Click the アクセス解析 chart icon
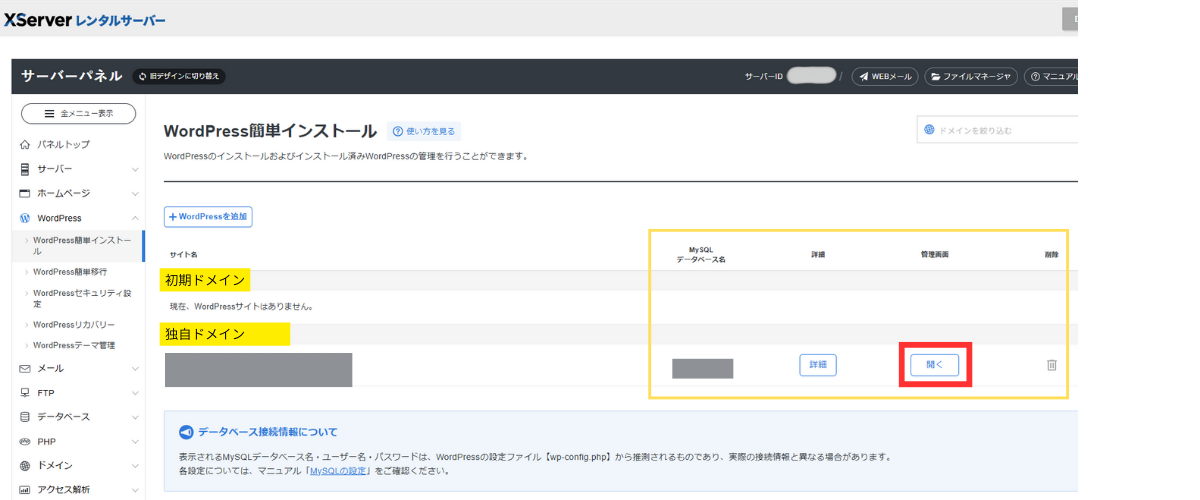The width and height of the screenshot is (1200, 500). coord(25,490)
